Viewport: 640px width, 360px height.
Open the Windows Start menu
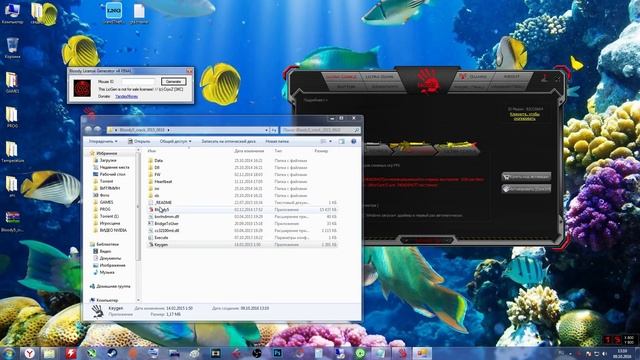[x=9, y=353]
